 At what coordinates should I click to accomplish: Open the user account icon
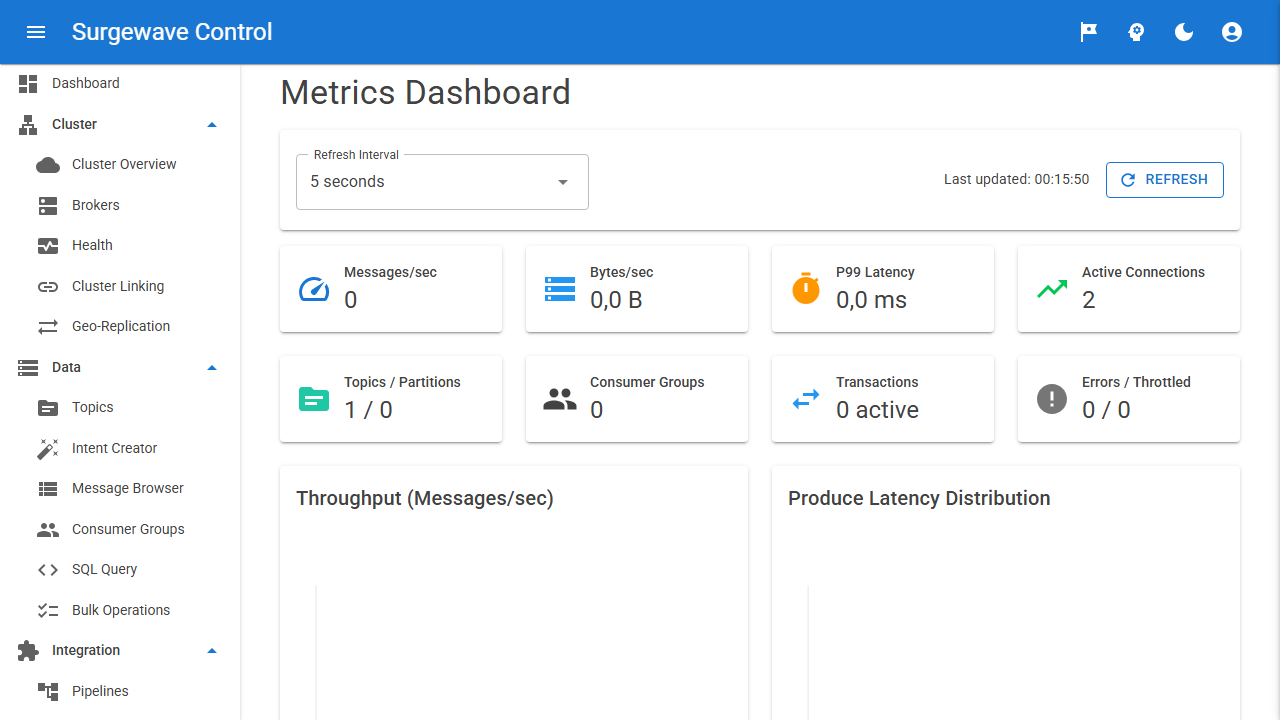[1232, 32]
